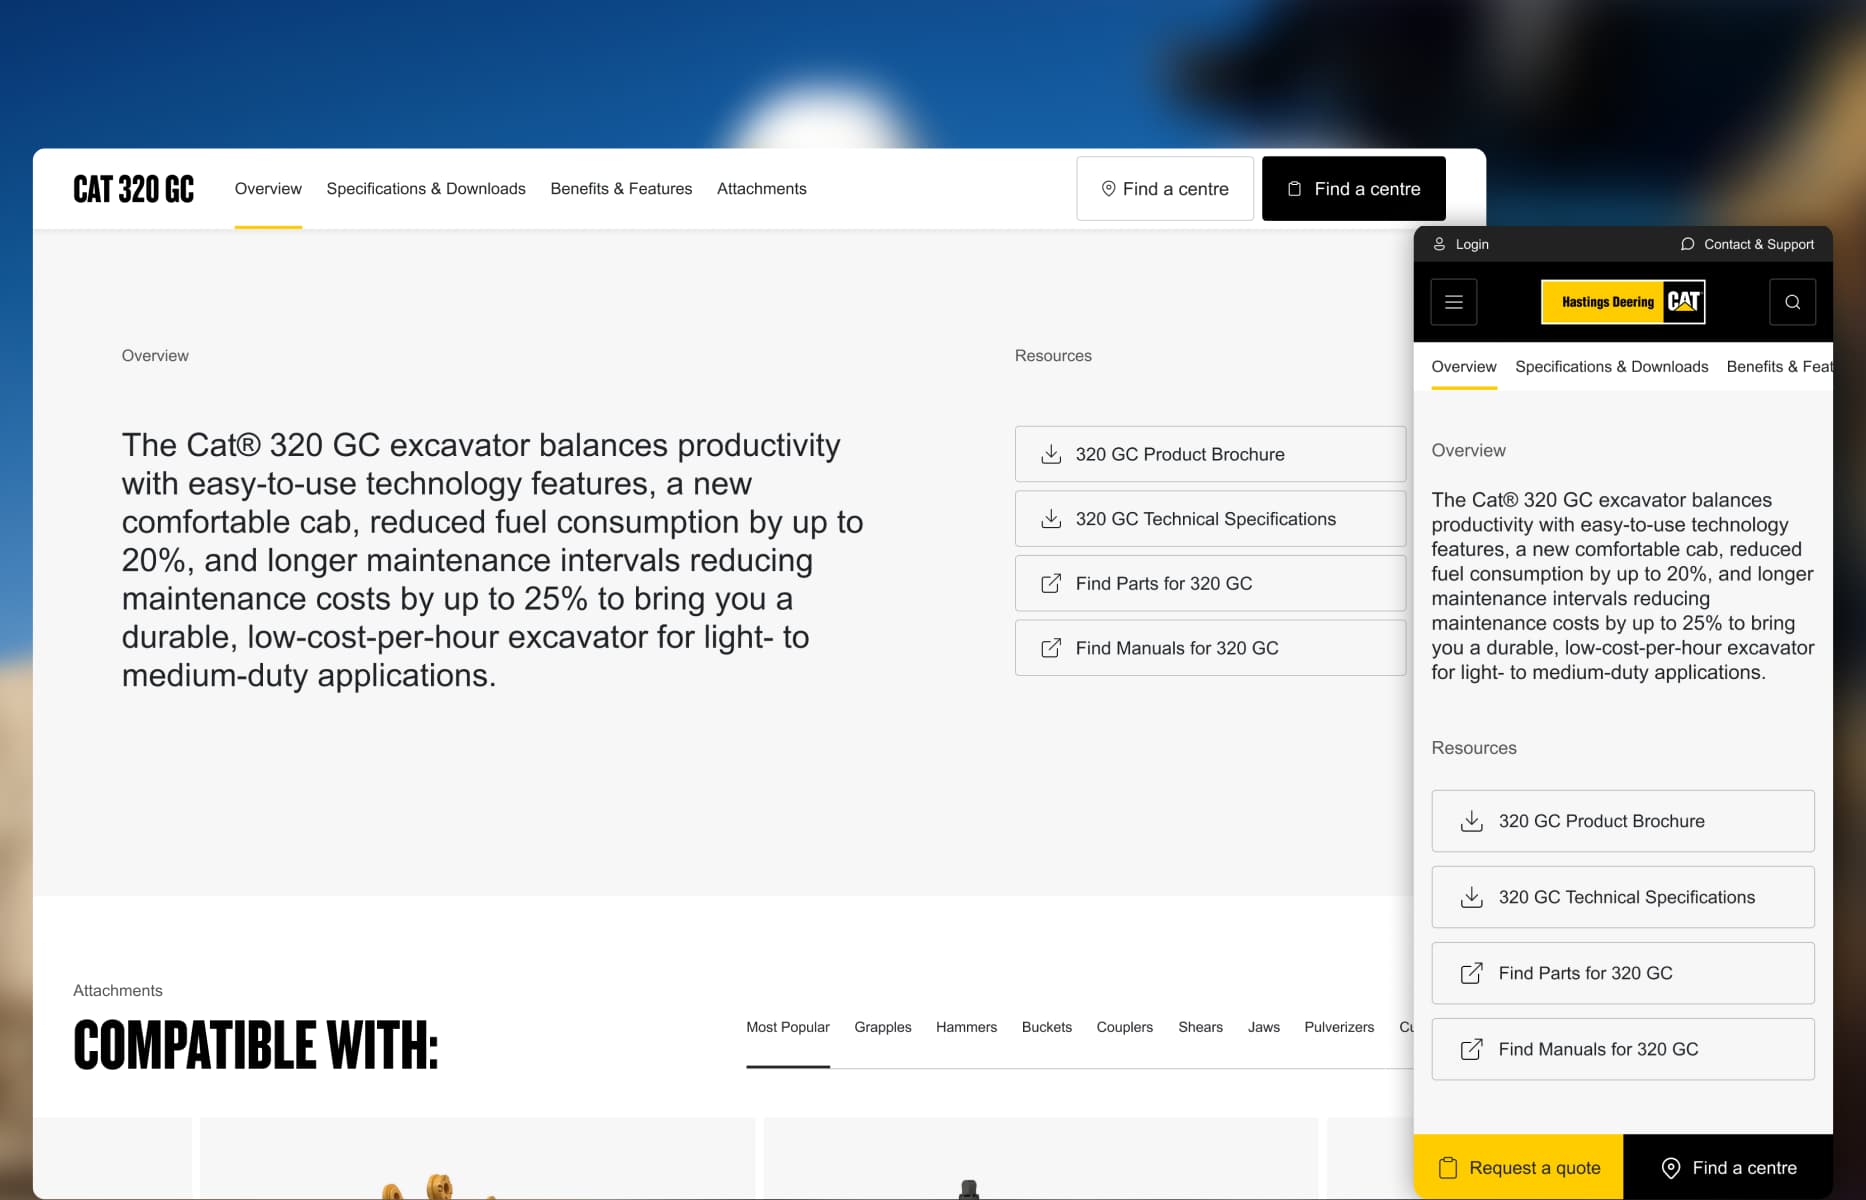The image size is (1866, 1200).
Task: Filter attachments by Buckets
Action: (x=1046, y=1027)
